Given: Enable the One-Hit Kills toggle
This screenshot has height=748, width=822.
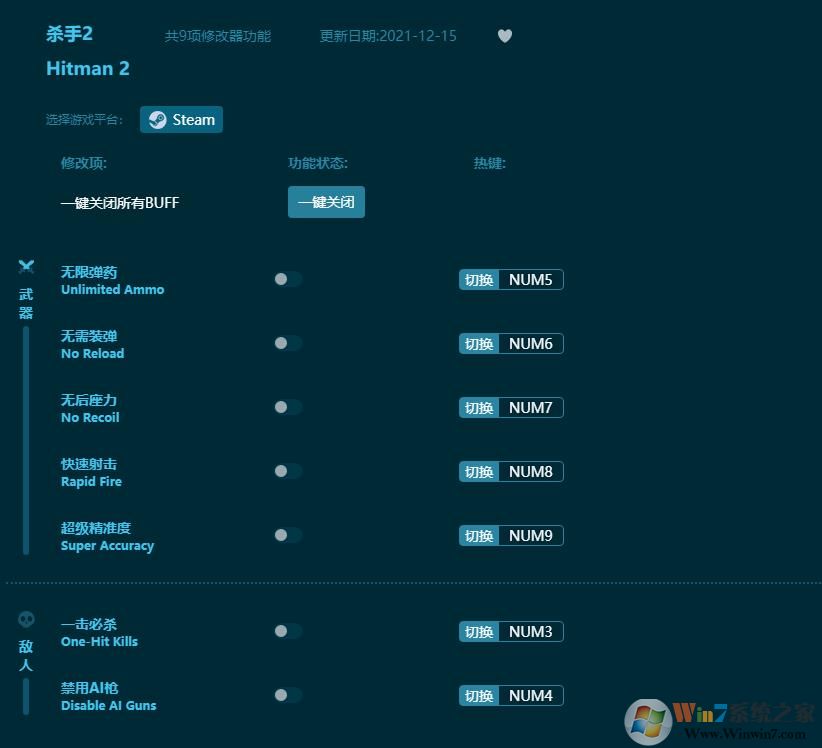Looking at the screenshot, I should [x=287, y=631].
